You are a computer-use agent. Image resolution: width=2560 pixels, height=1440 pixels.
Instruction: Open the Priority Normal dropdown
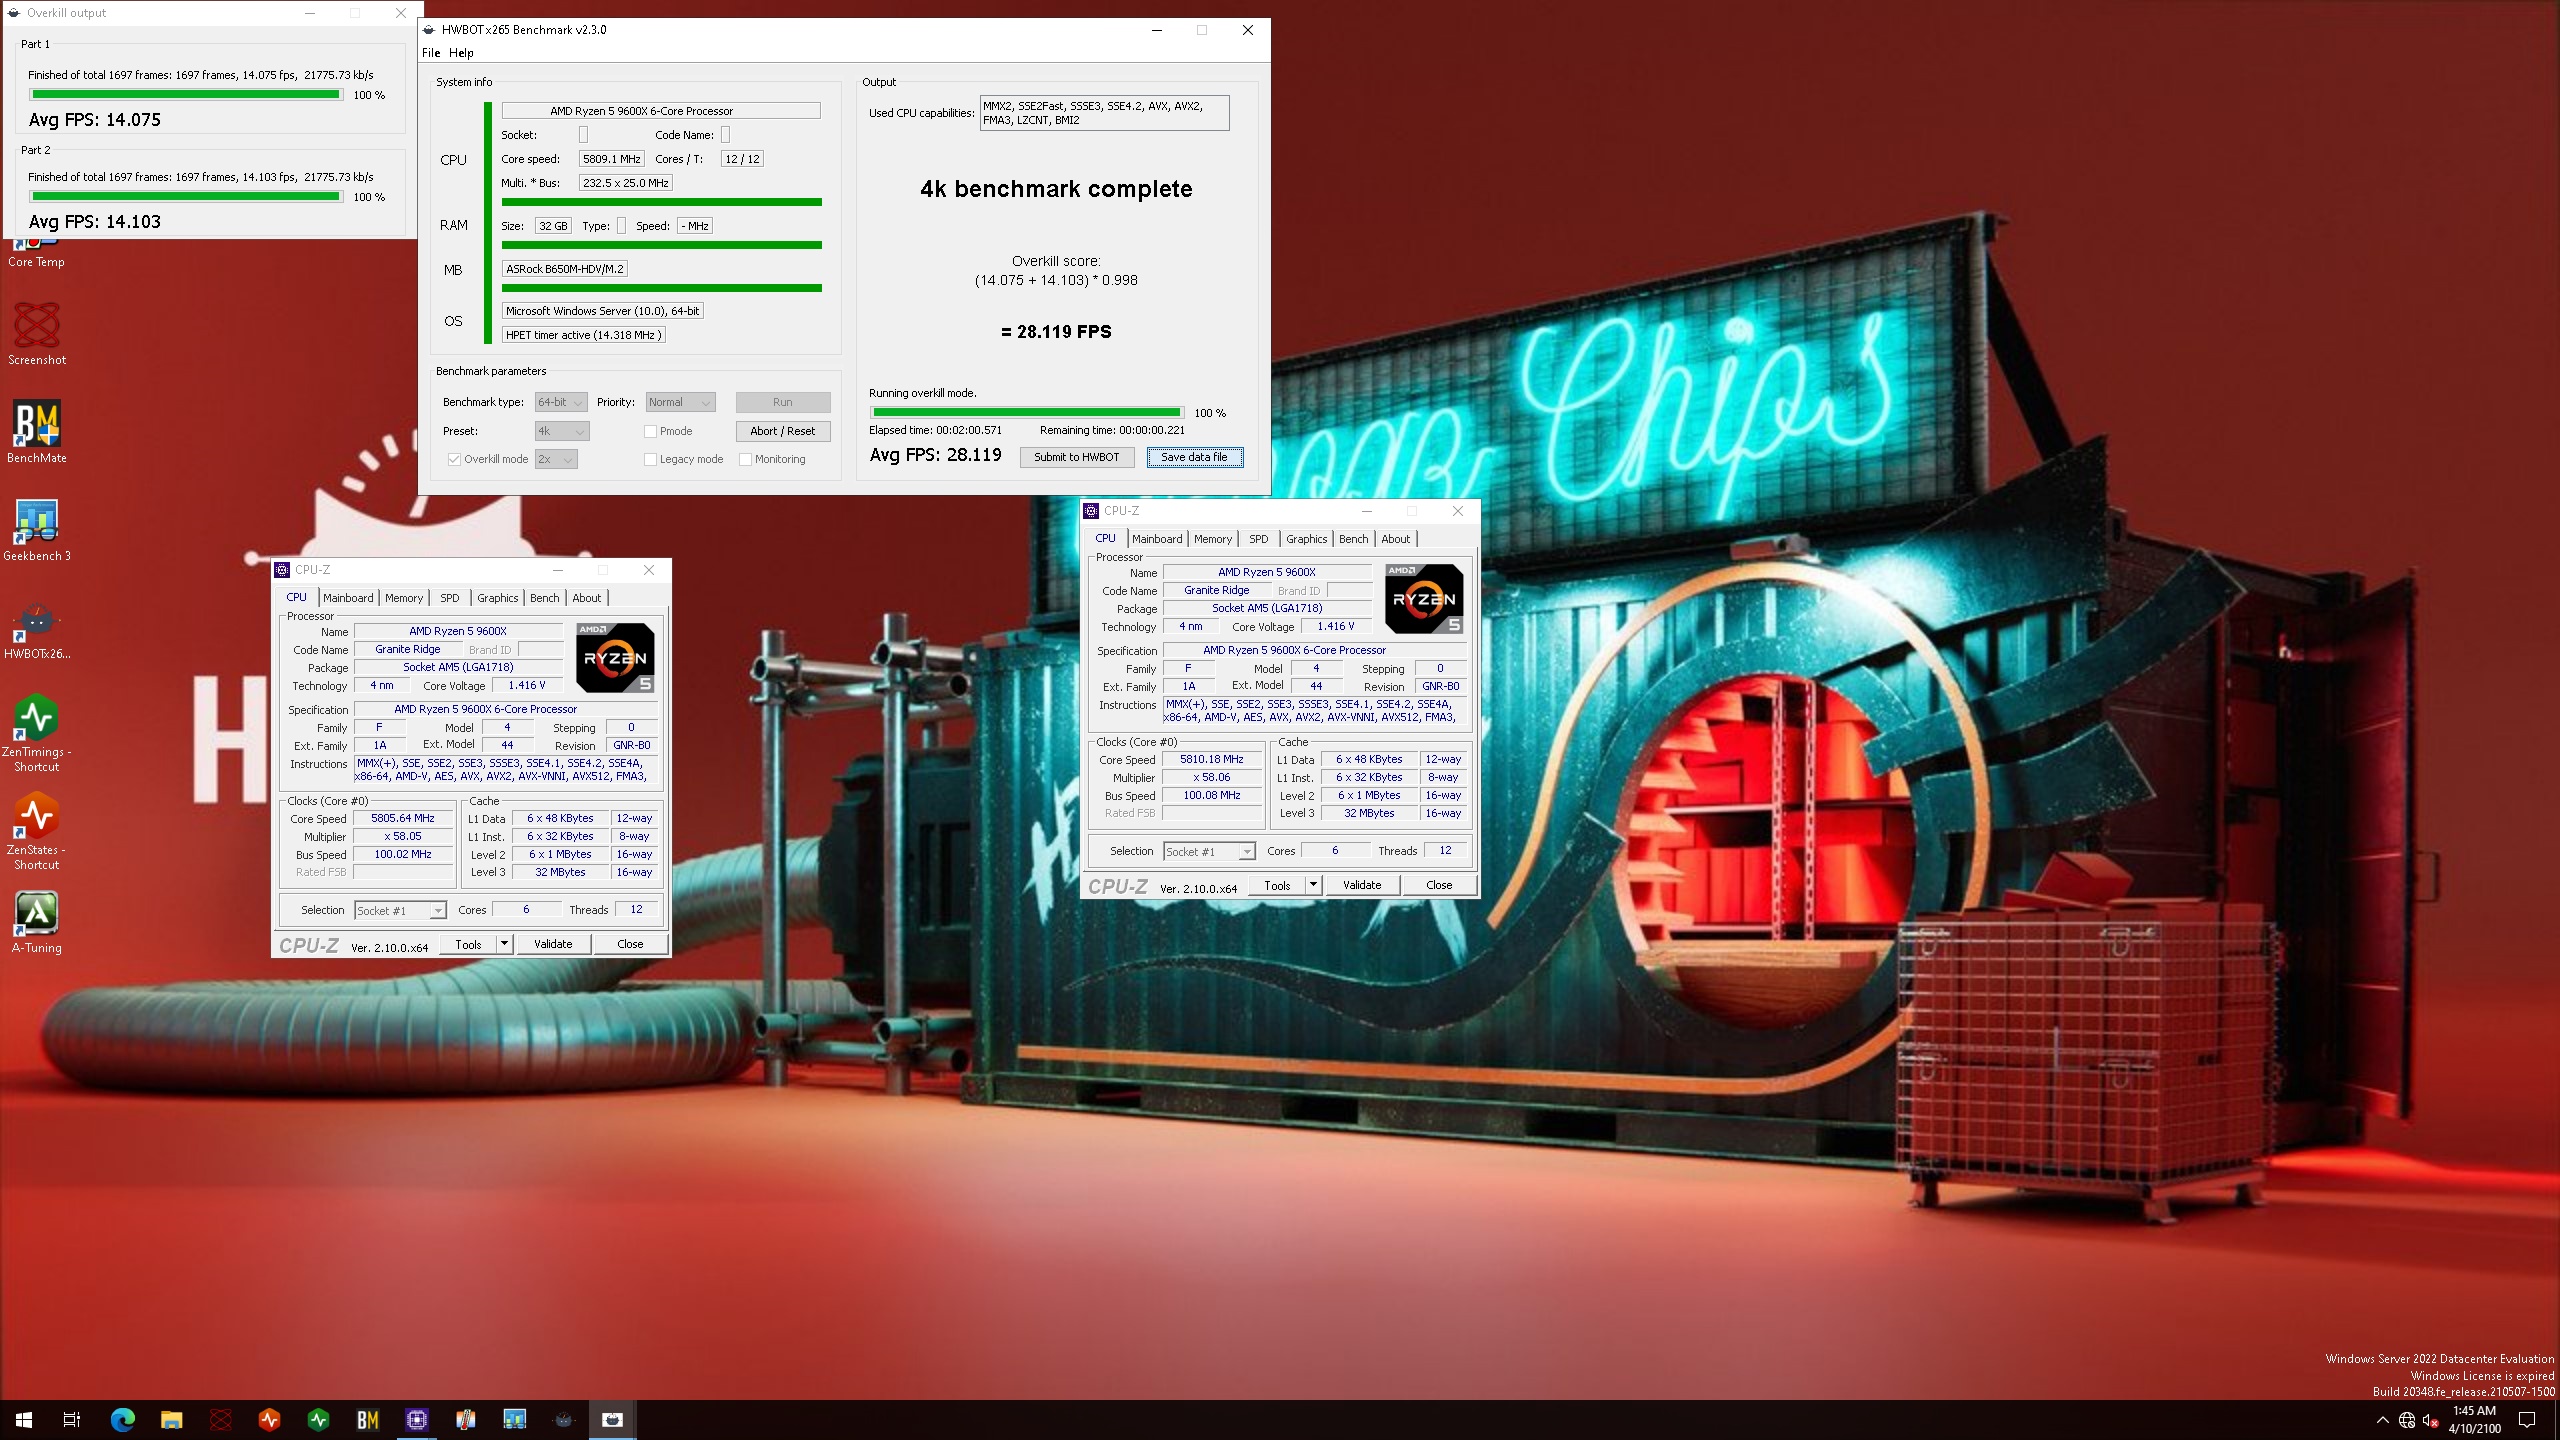pyautogui.click(x=680, y=402)
